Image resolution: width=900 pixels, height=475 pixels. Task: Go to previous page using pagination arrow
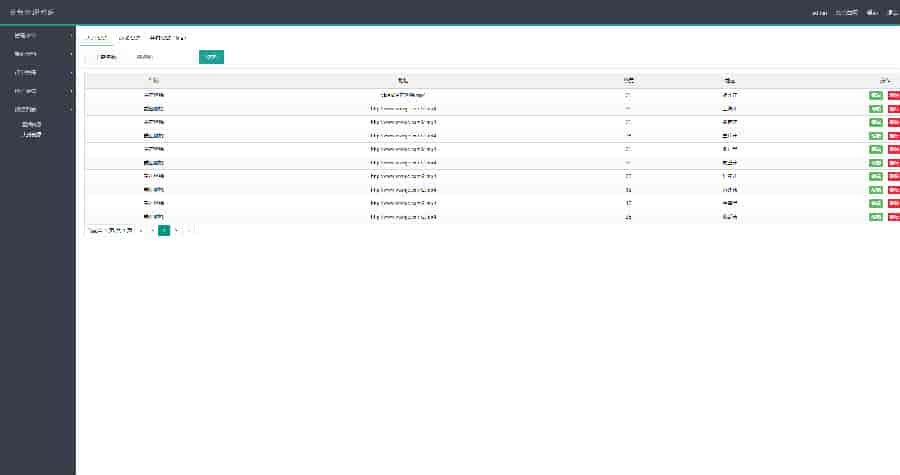152,230
